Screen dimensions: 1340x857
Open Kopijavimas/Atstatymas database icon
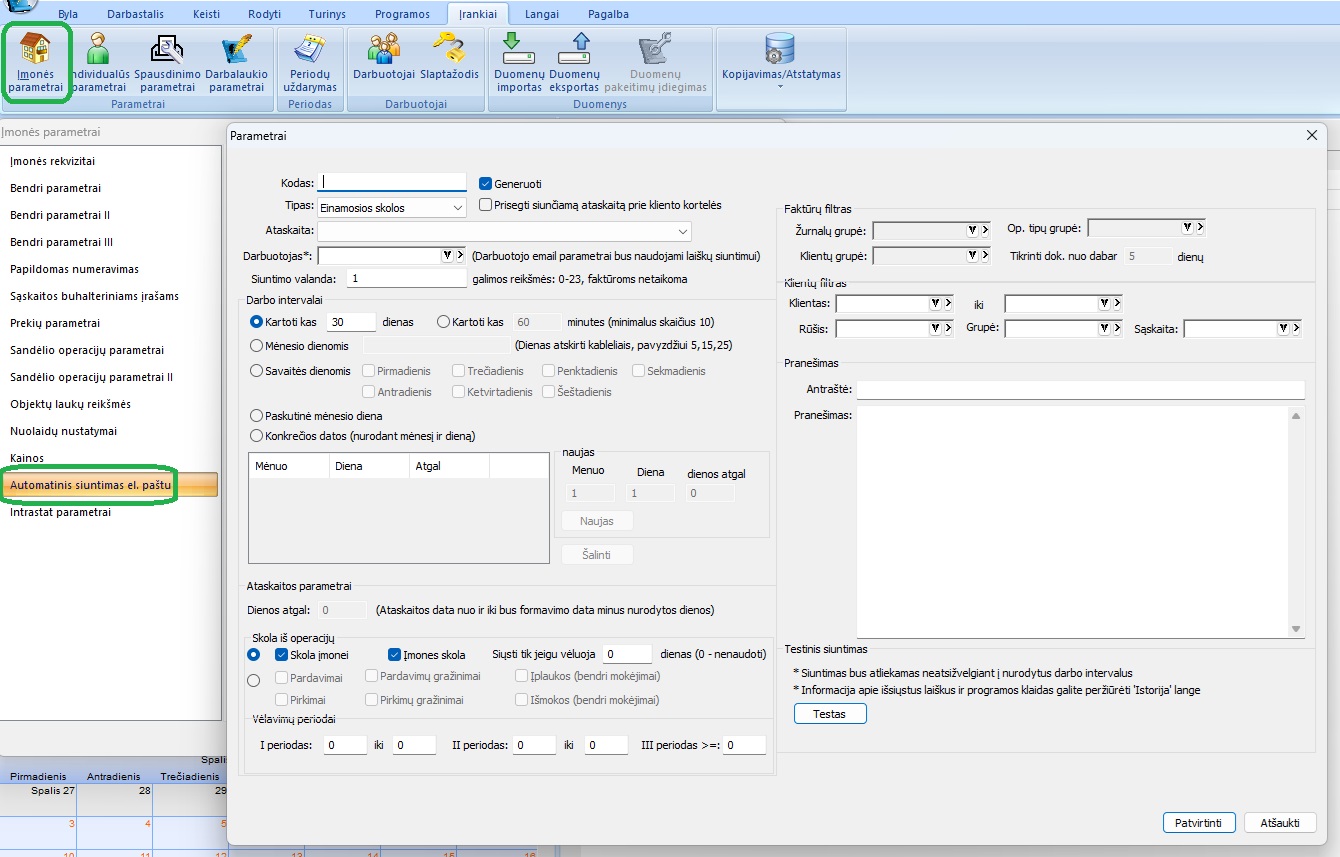[780, 58]
